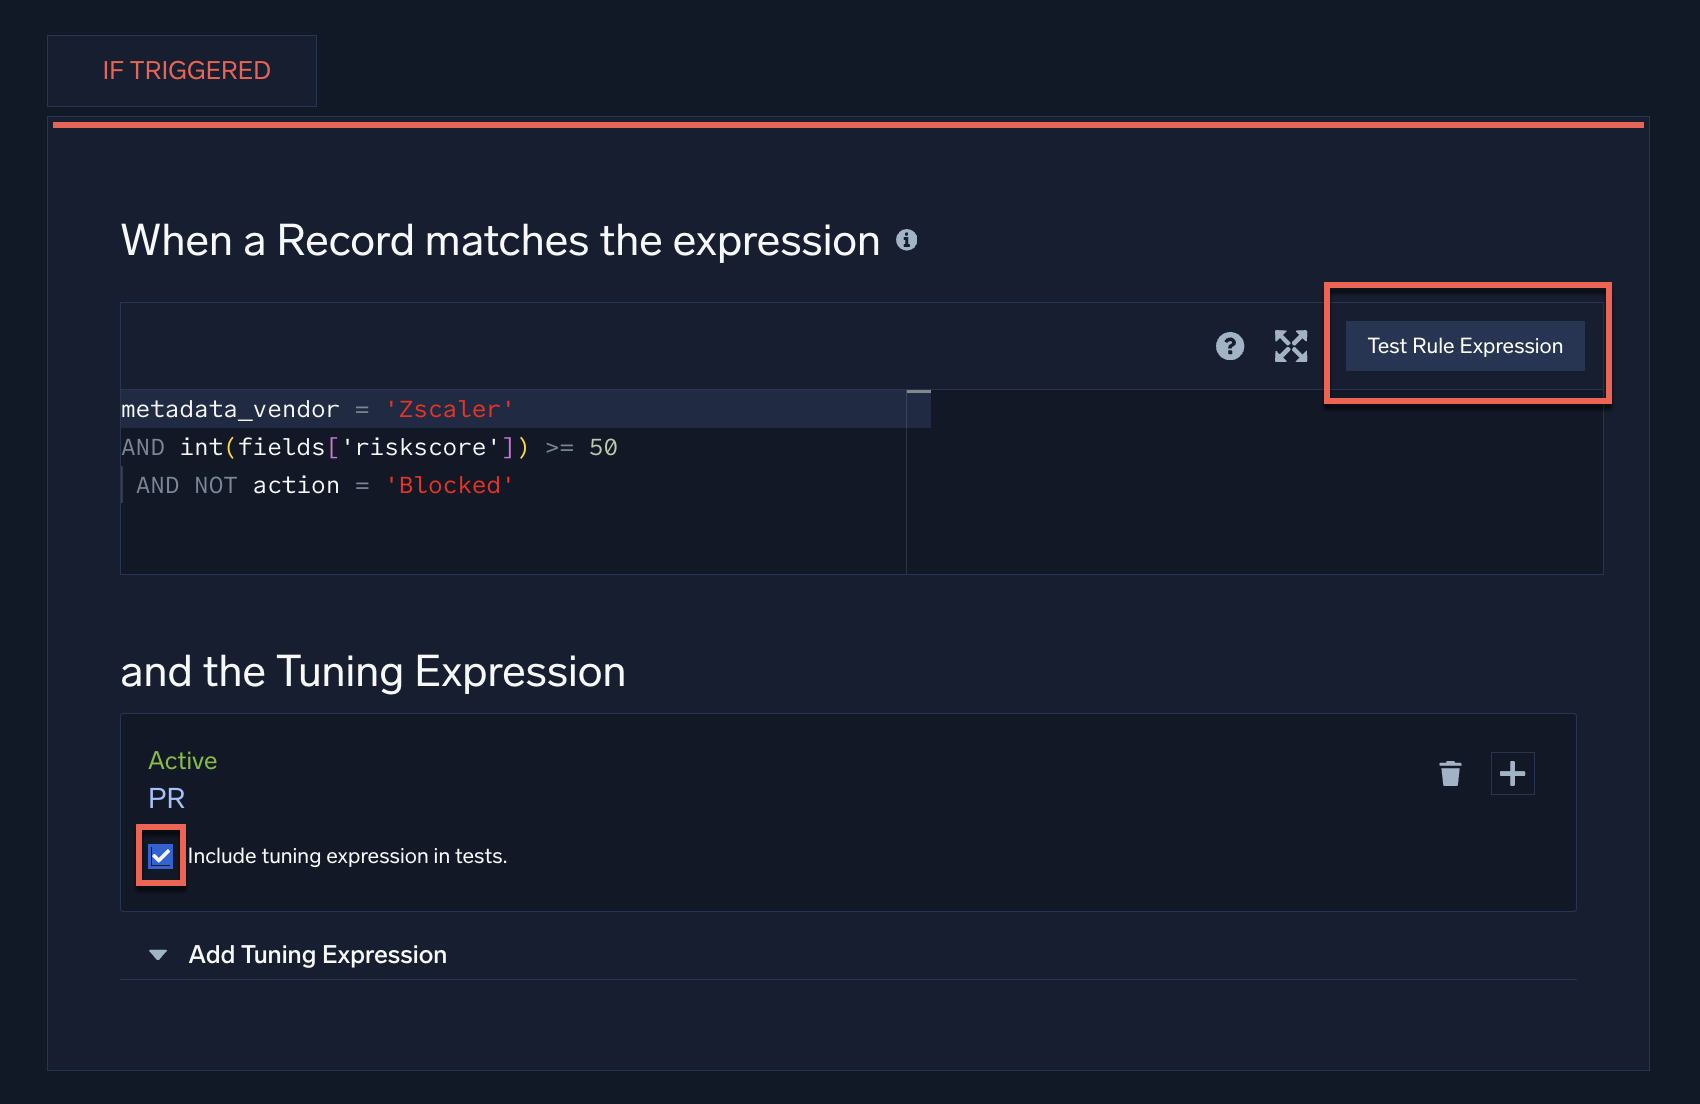Place cursor on metadata_vendor in the editor
The width and height of the screenshot is (1700, 1104).
(229, 409)
